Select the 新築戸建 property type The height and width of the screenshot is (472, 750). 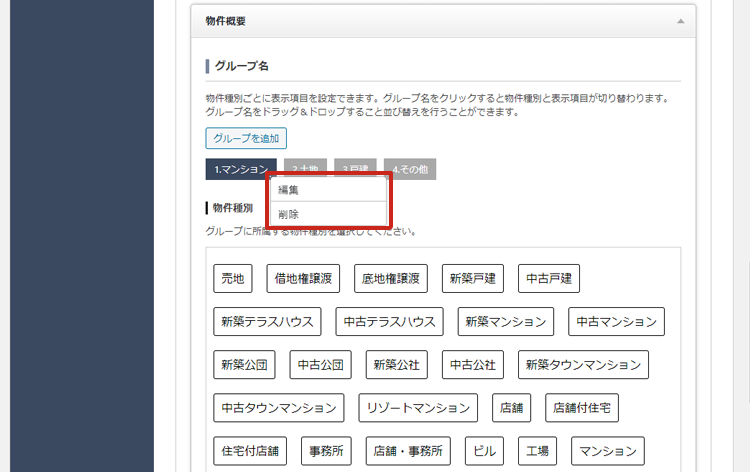click(x=472, y=279)
